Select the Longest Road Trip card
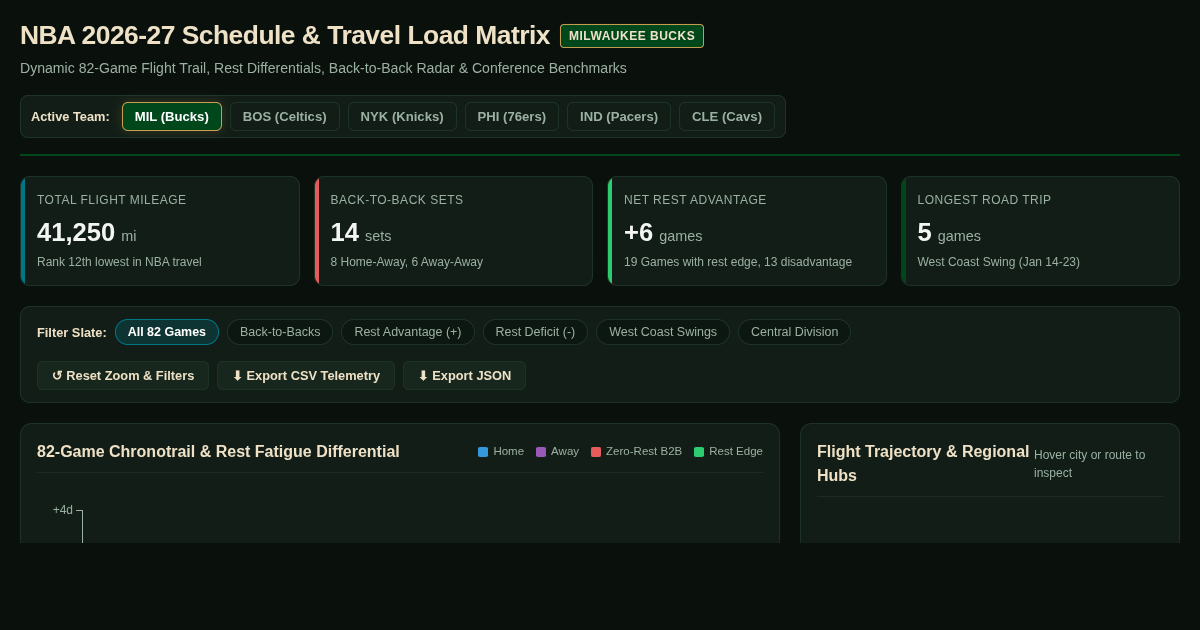The height and width of the screenshot is (630, 1200). tap(1040, 231)
